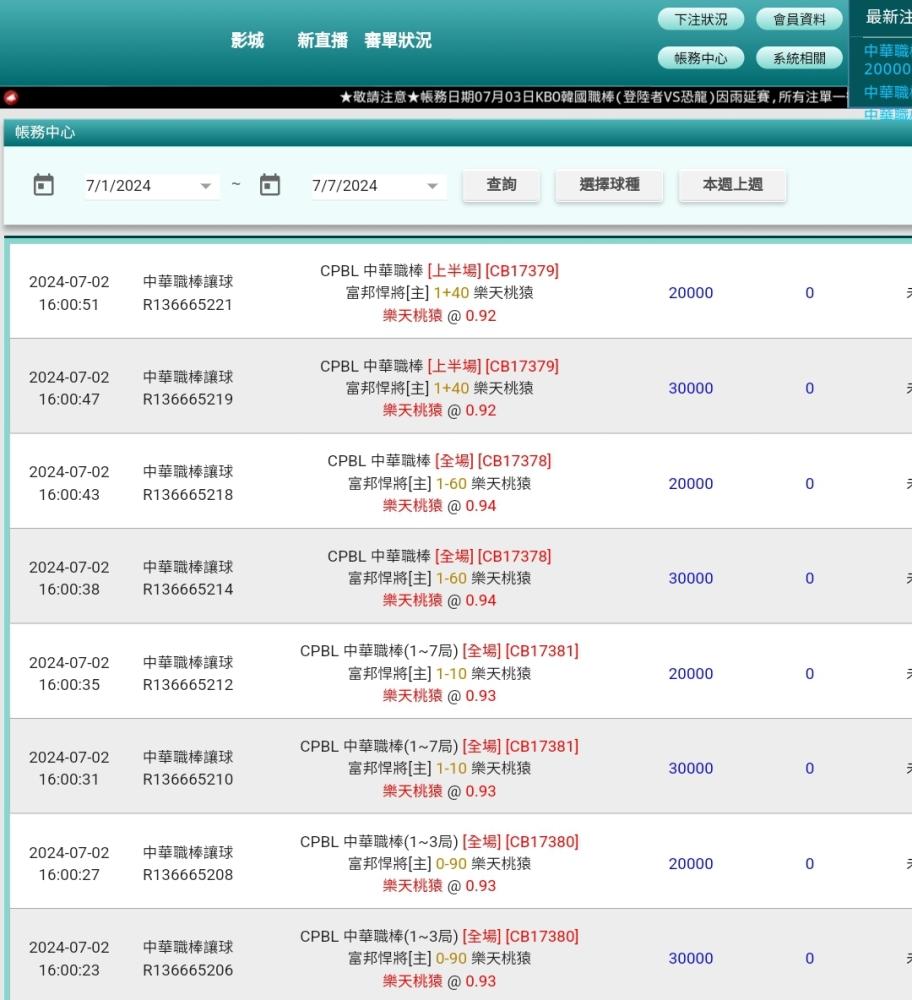Click 樂天桃猿 @ 0.94 in row R136665218
Screen dimensions: 912x1000
click(439, 506)
